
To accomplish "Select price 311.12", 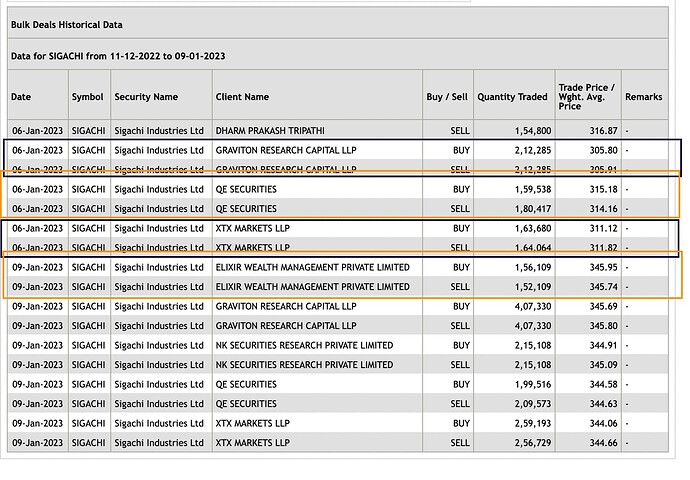I will click(603, 228).
